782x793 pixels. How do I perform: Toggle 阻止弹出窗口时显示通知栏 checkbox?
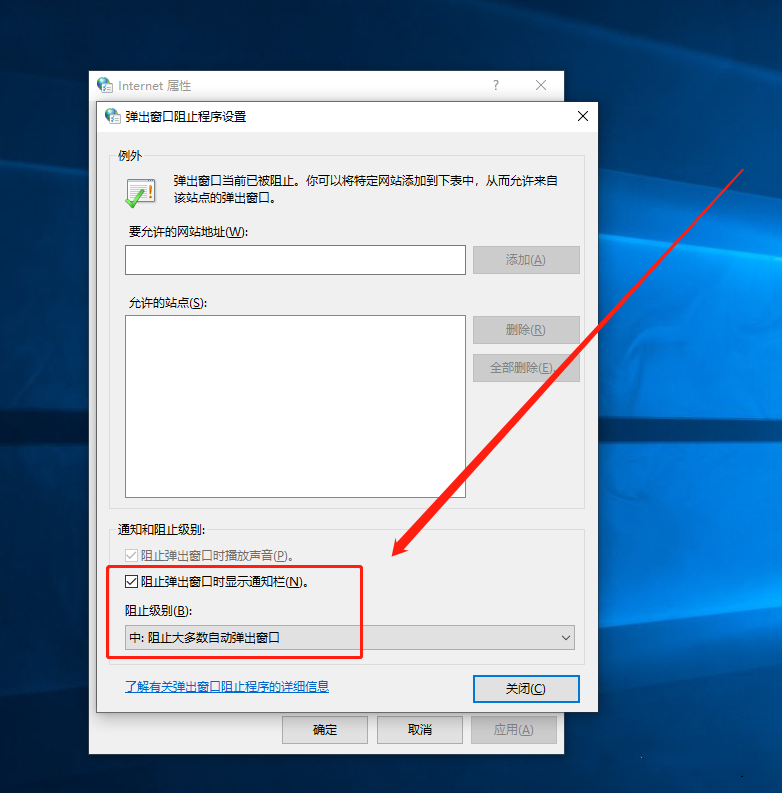(131, 581)
